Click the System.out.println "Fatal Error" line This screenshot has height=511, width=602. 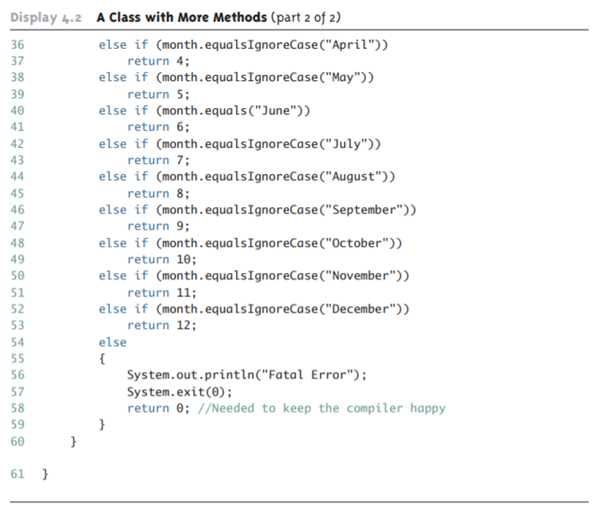click(x=247, y=375)
